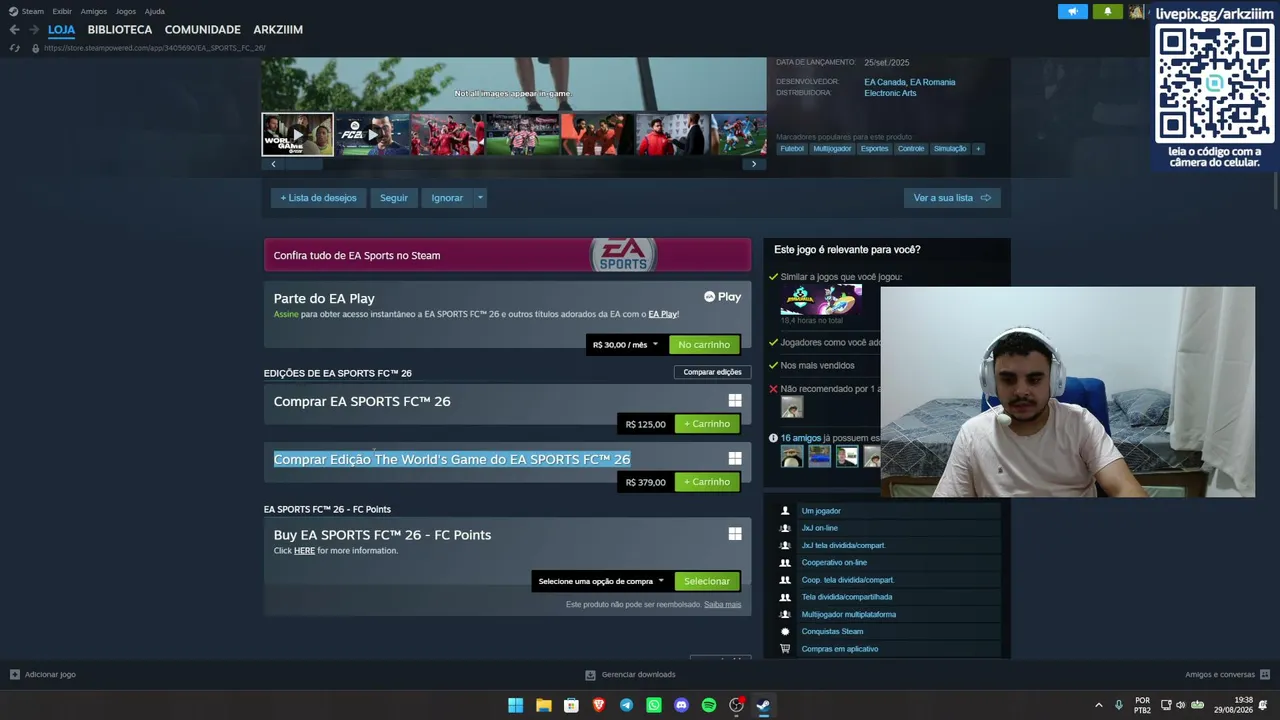Expand the Ignorar dropdown arrow
The image size is (1280, 720).
pyautogui.click(x=480, y=198)
